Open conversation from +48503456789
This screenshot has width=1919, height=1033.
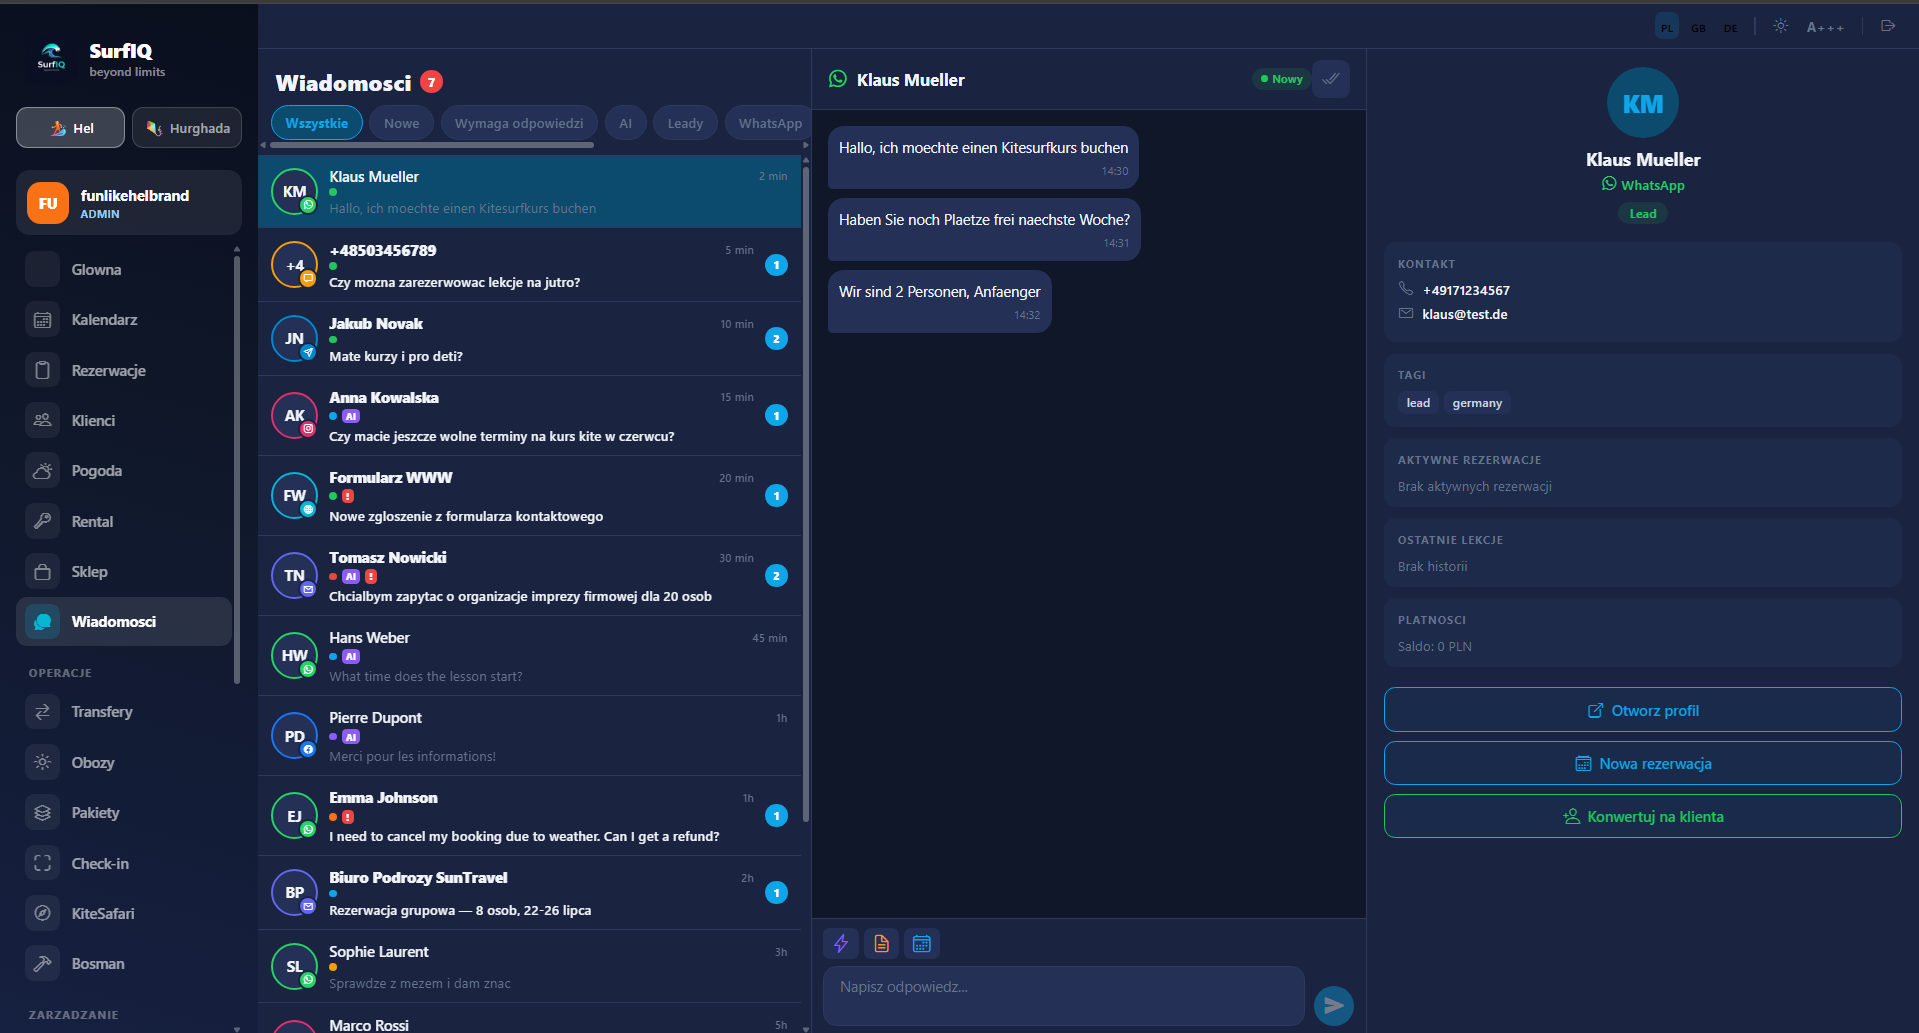pyautogui.click(x=530, y=265)
